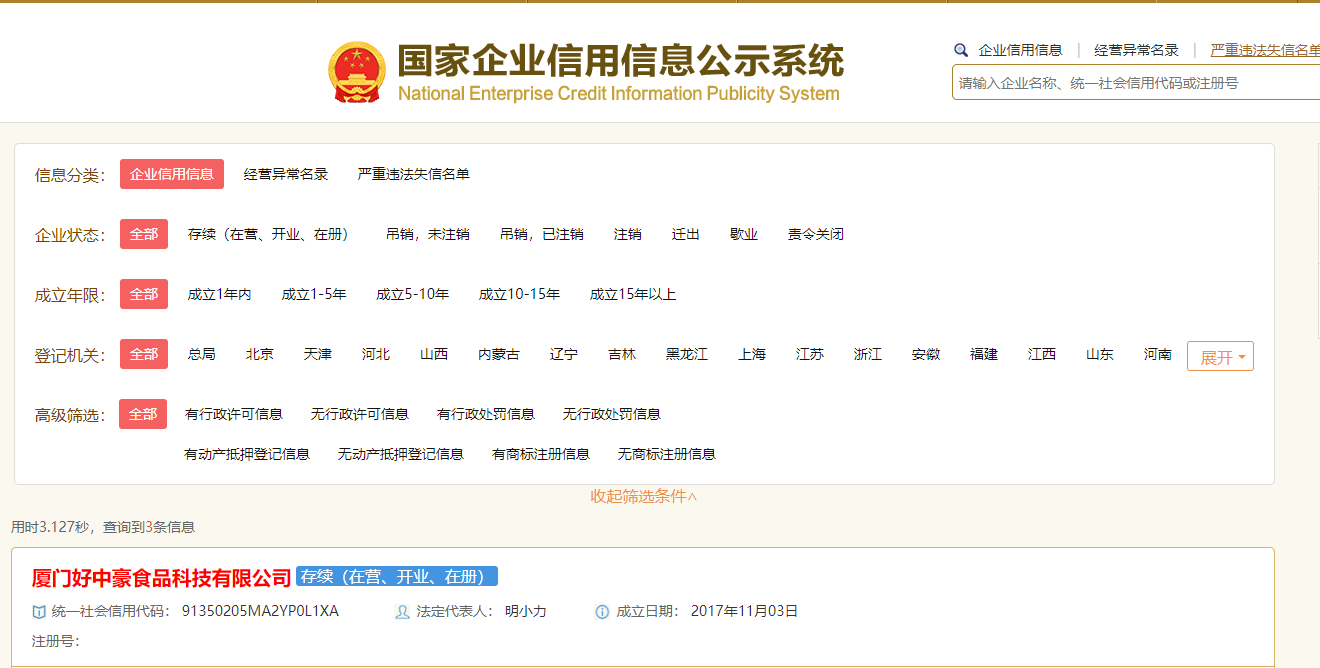Filter registration authority by 山东
This screenshot has height=668, width=1320.
1100,354
